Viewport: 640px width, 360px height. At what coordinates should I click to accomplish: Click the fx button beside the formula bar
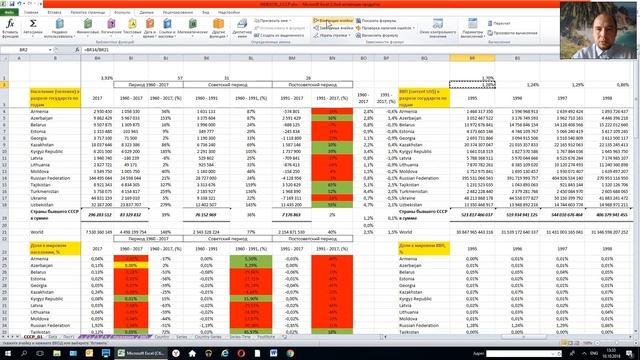(x=77, y=50)
